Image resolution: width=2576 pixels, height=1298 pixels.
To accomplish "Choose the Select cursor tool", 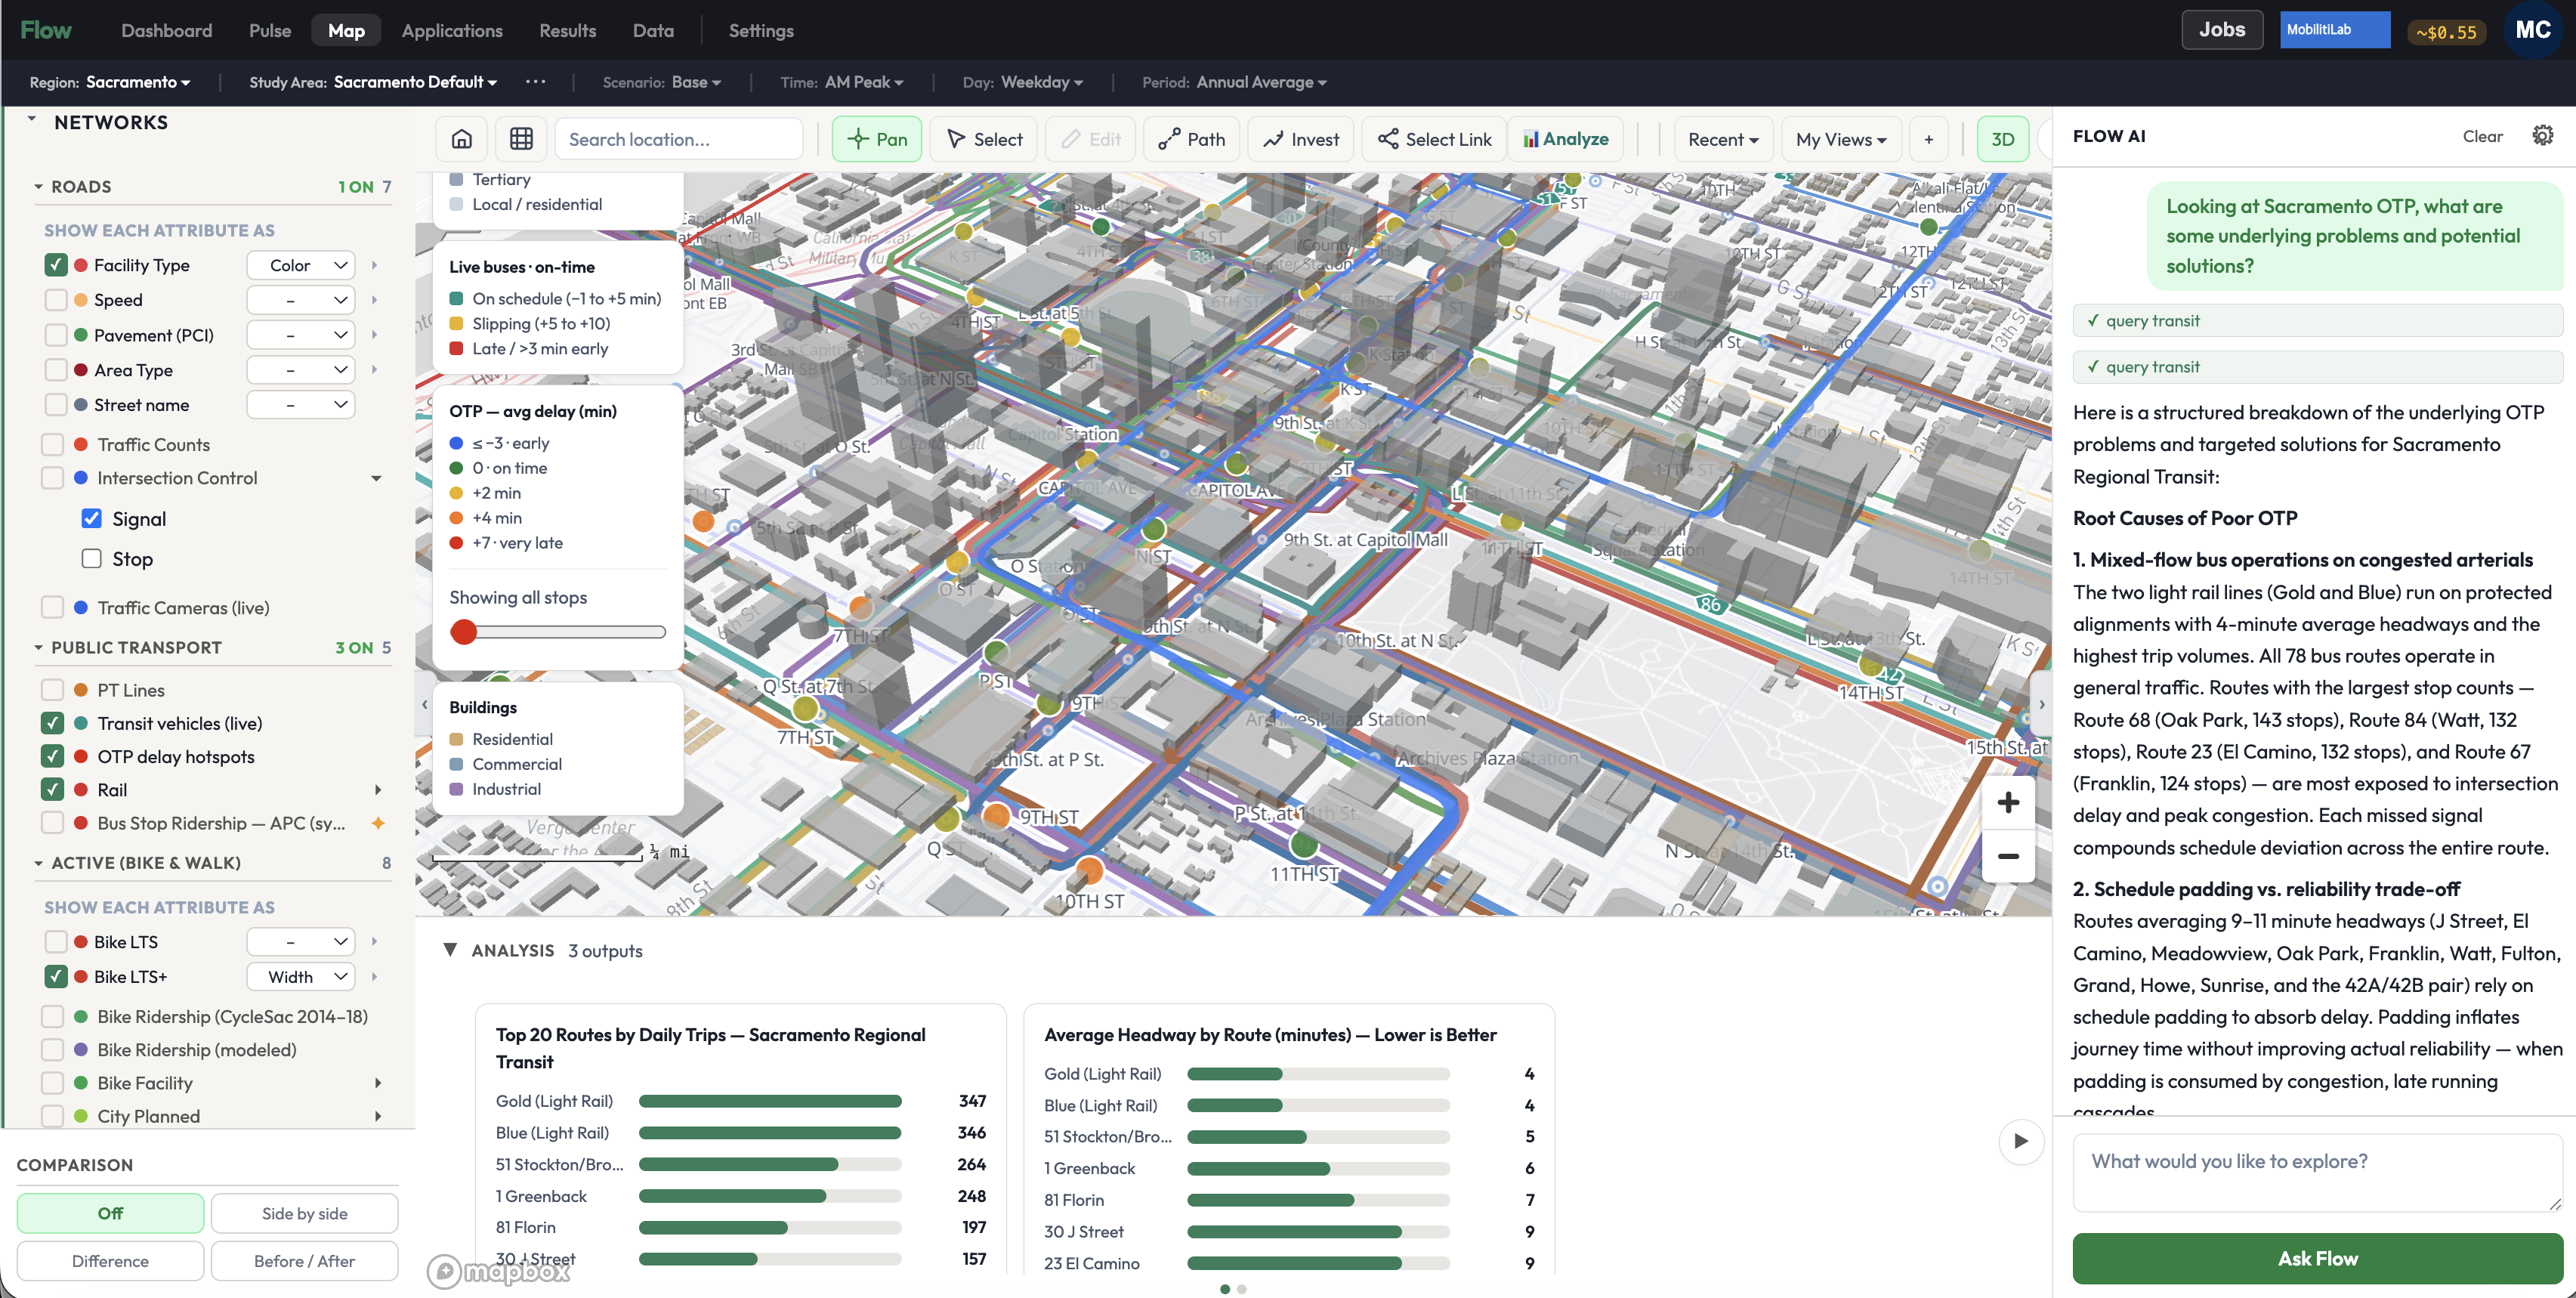I will point(984,139).
